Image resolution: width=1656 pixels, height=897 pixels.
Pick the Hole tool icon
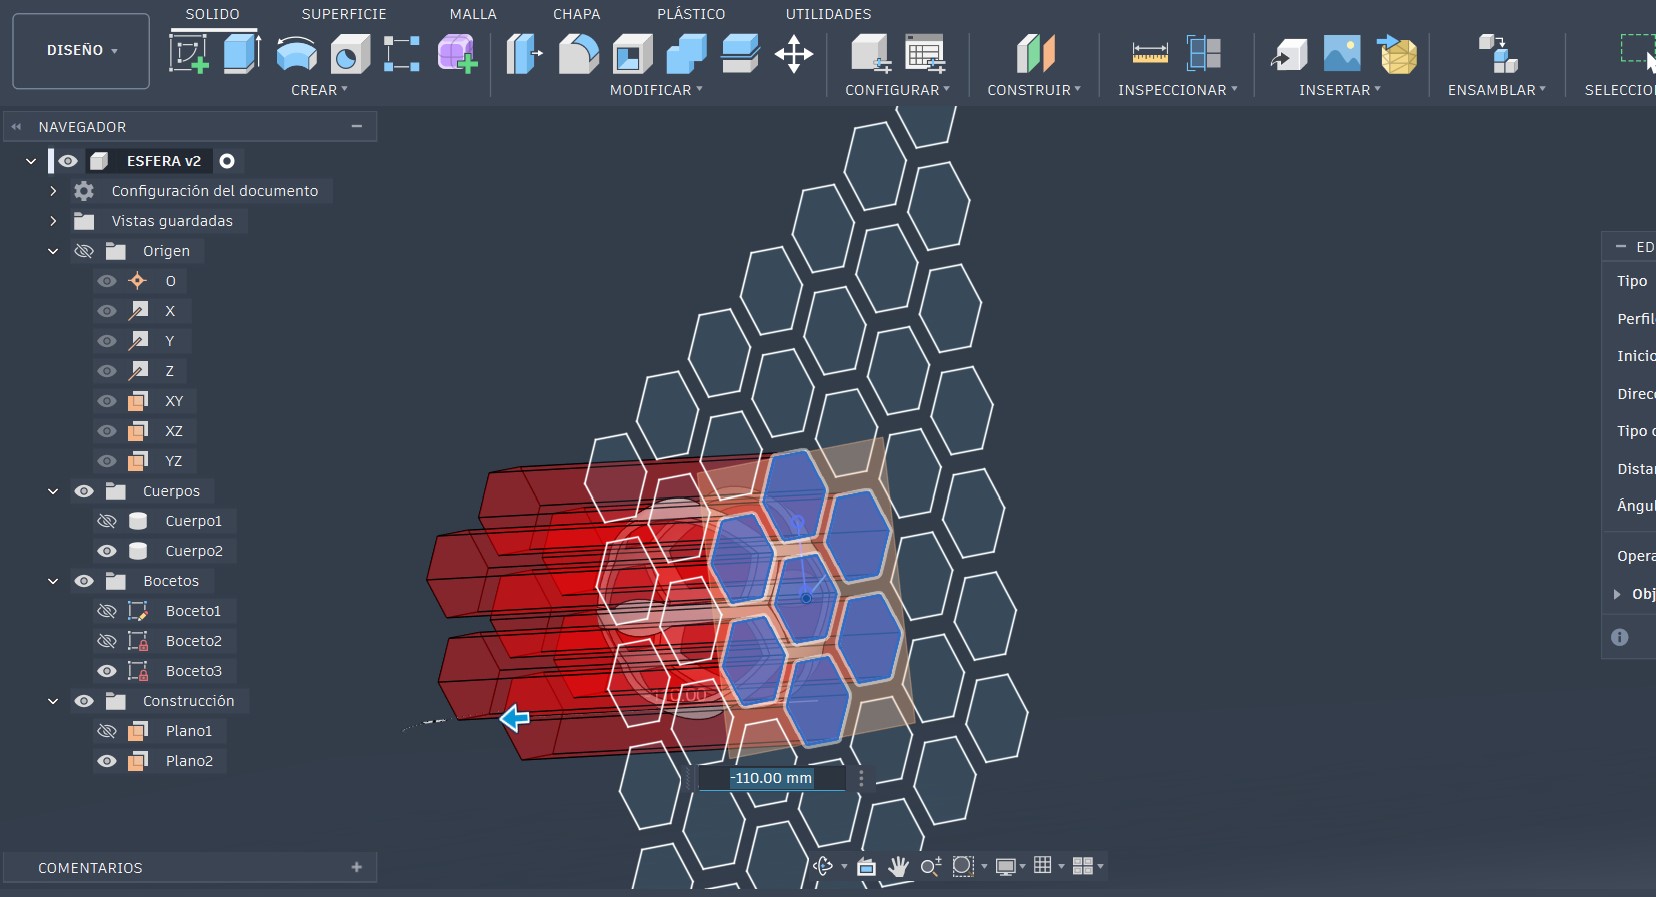pyautogui.click(x=350, y=54)
